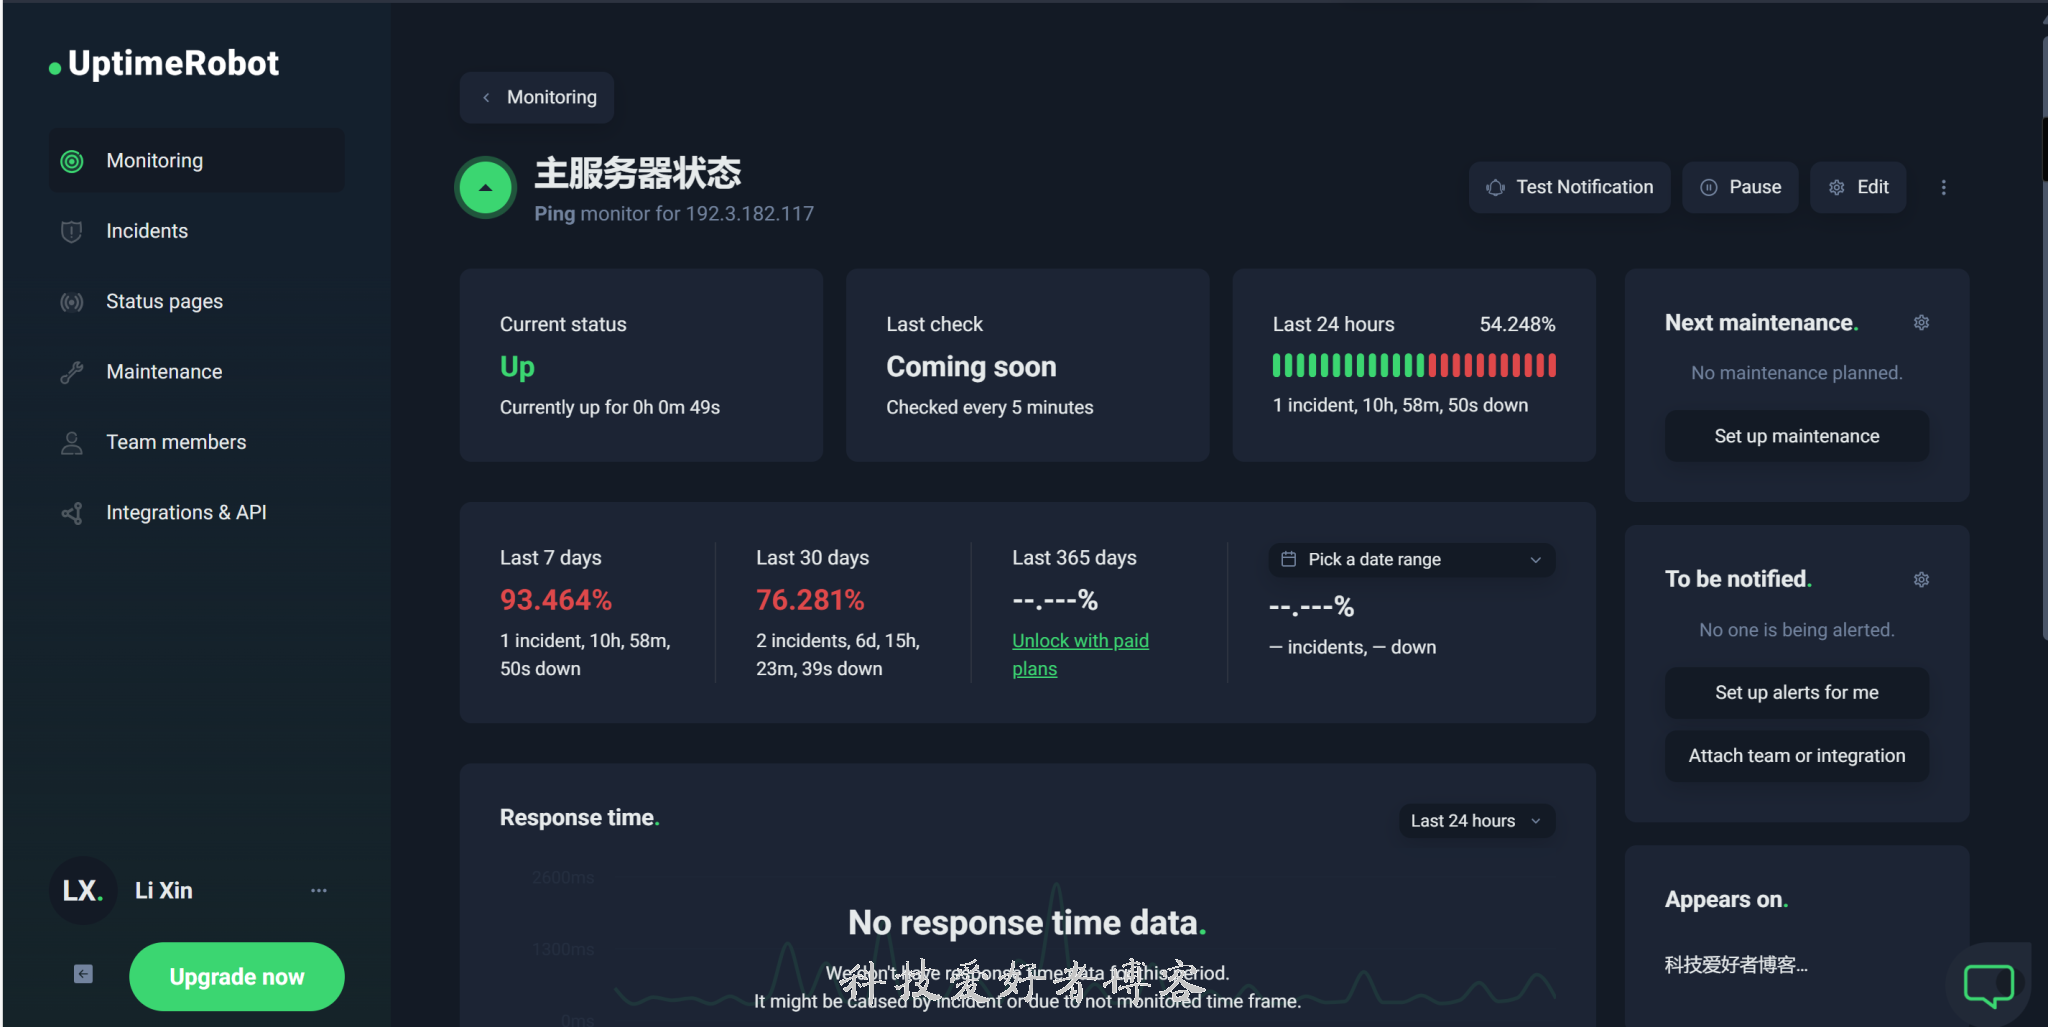This screenshot has height=1027, width=2048.
Task: Open the three-dot monitor options menu
Action: (x=1943, y=188)
